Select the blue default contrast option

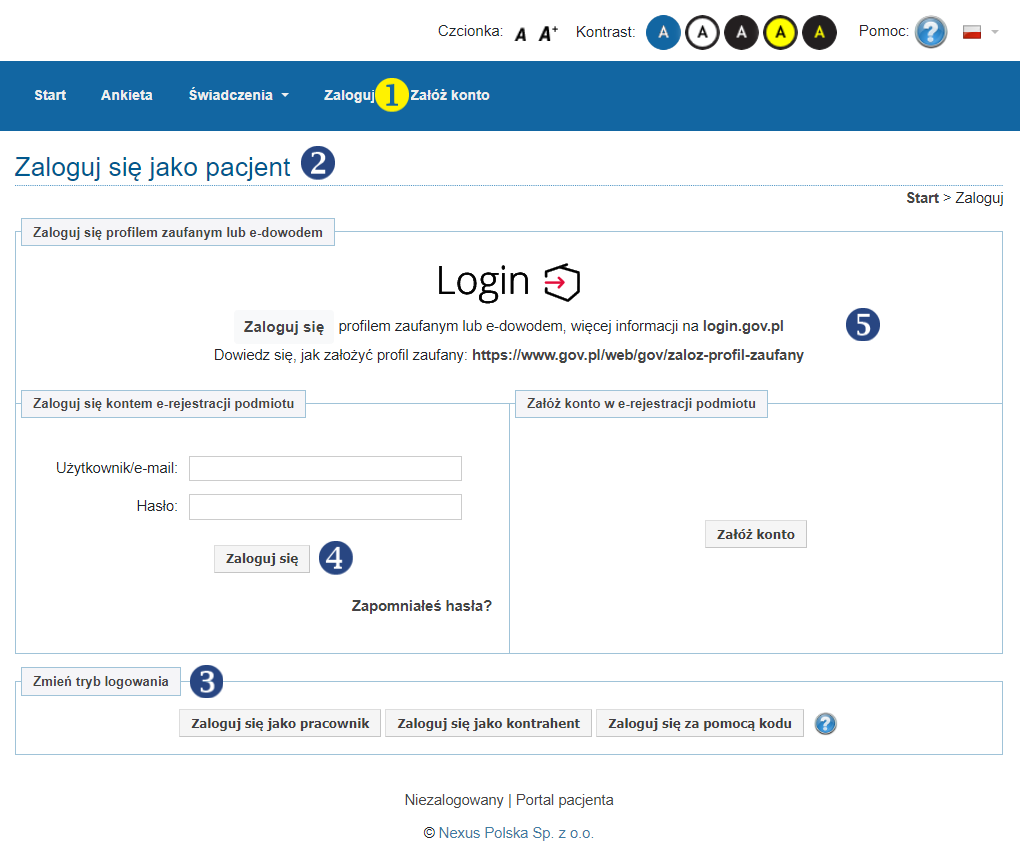tap(663, 33)
